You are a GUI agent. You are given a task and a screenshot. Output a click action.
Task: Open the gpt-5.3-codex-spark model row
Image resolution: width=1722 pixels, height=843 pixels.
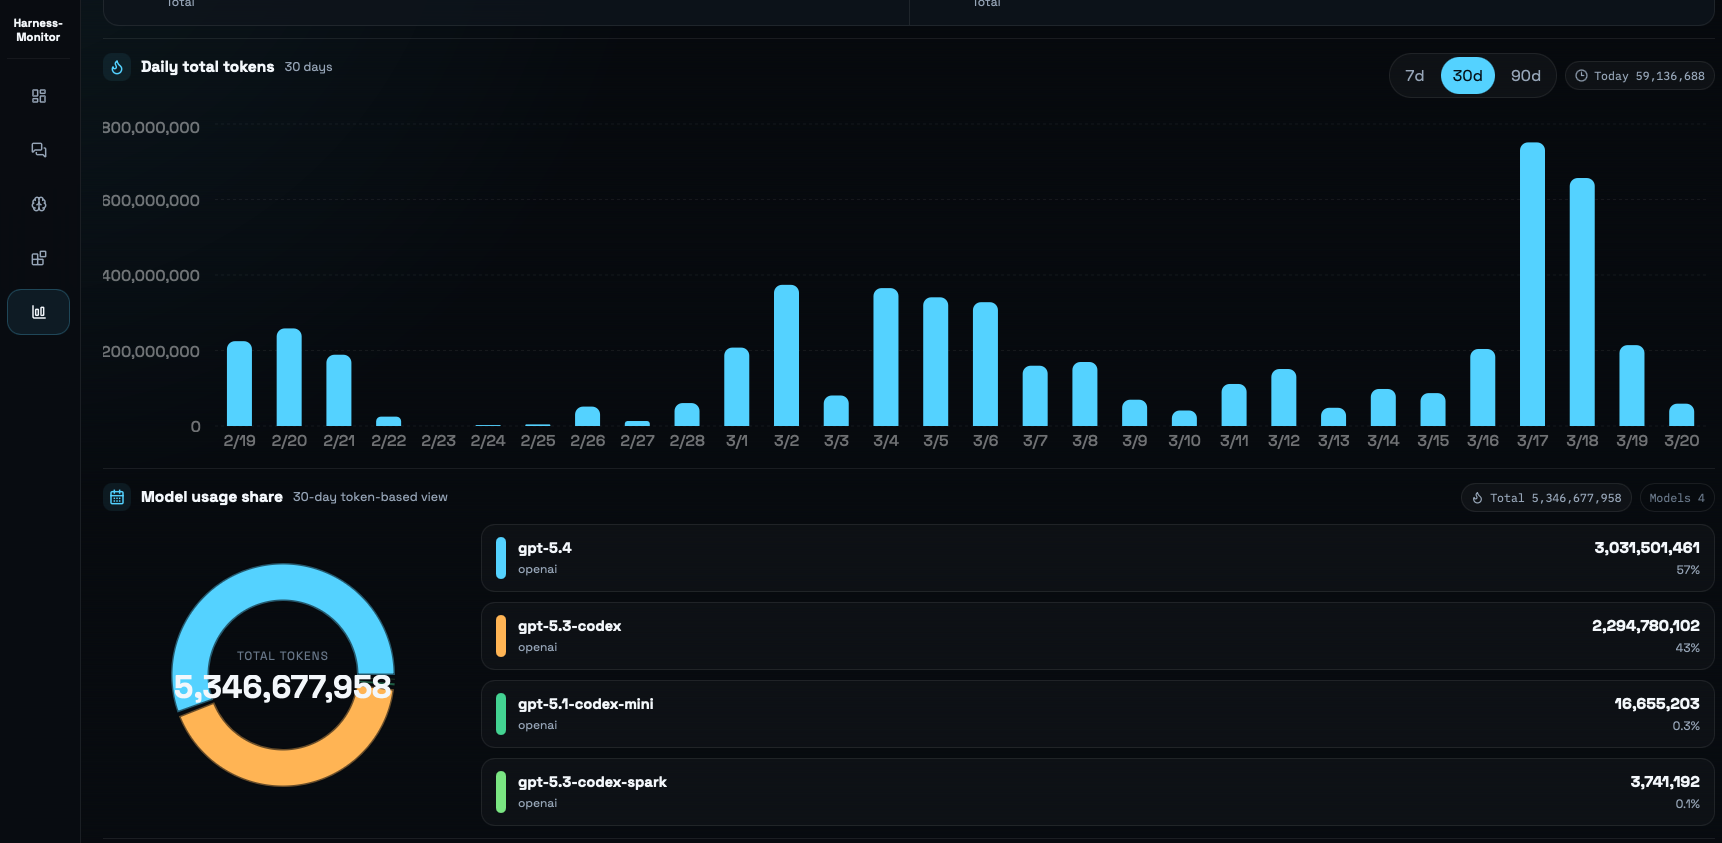pyautogui.click(x=1097, y=792)
